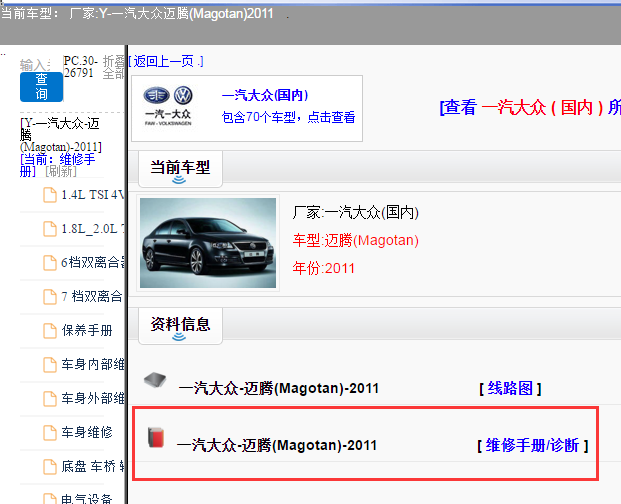Click the file icon next to 7 档双离合
Image resolution: width=621 pixels, height=504 pixels.
[50, 297]
